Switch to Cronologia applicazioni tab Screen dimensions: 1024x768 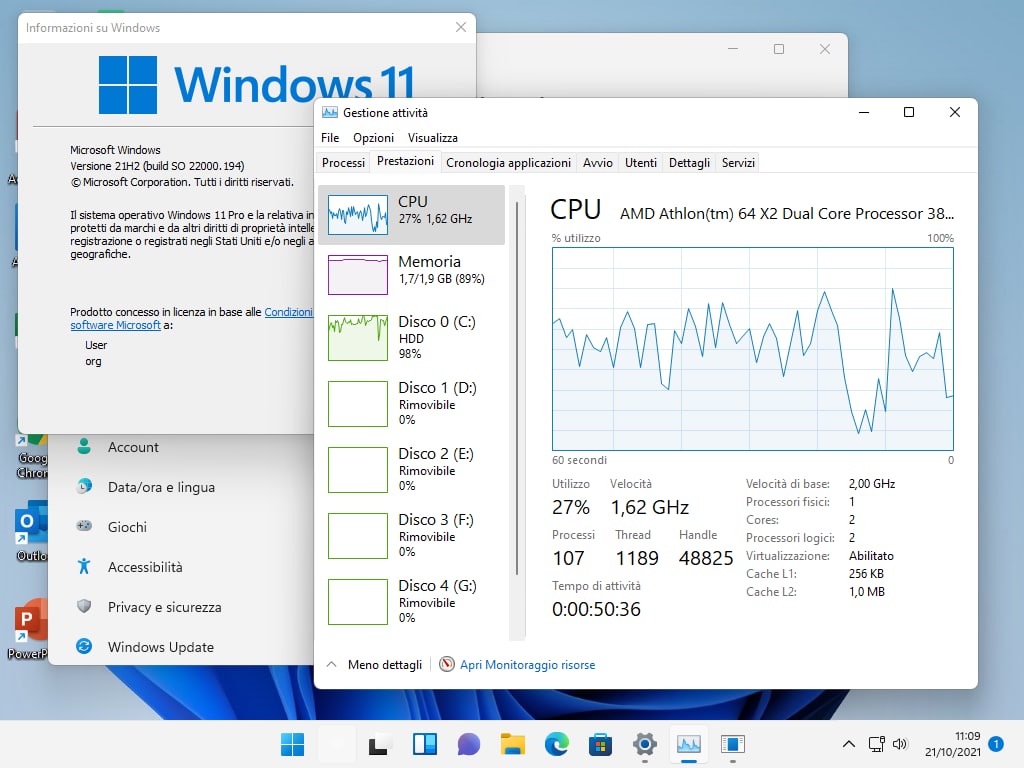(x=508, y=163)
